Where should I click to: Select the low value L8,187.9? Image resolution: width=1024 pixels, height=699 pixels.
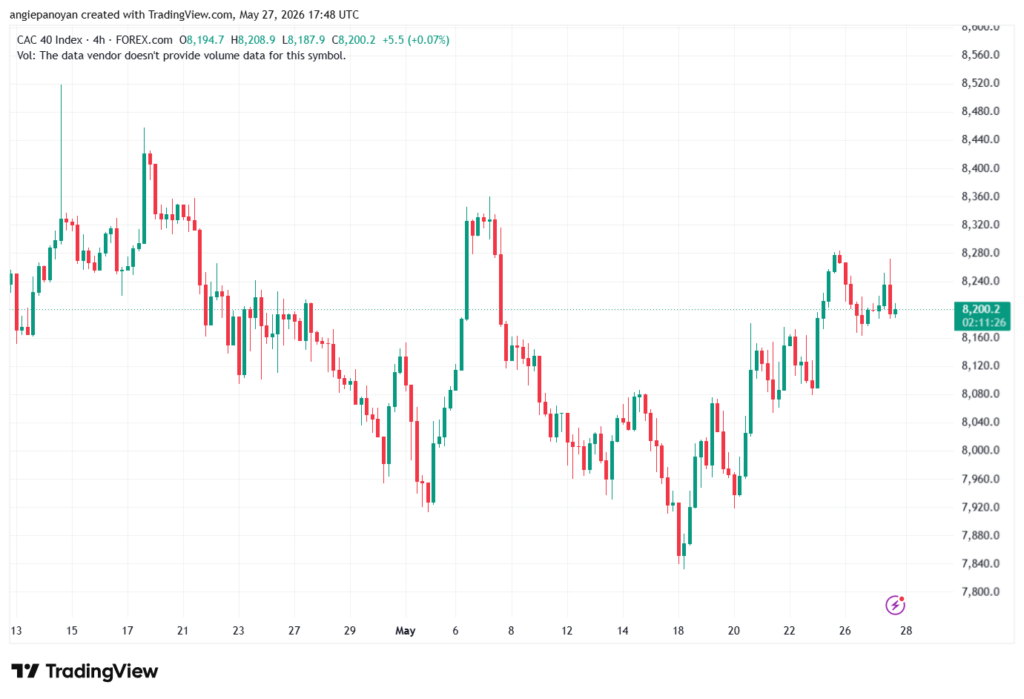point(303,40)
